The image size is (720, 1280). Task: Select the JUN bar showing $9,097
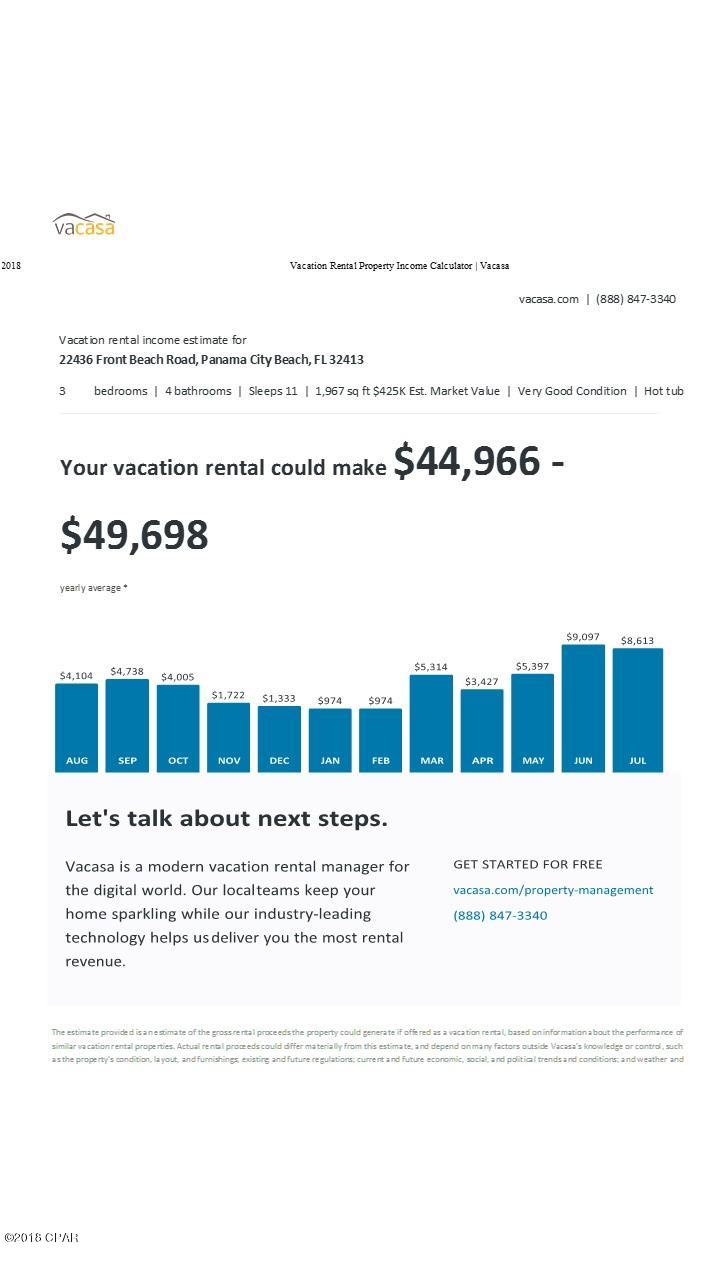[x=583, y=708]
